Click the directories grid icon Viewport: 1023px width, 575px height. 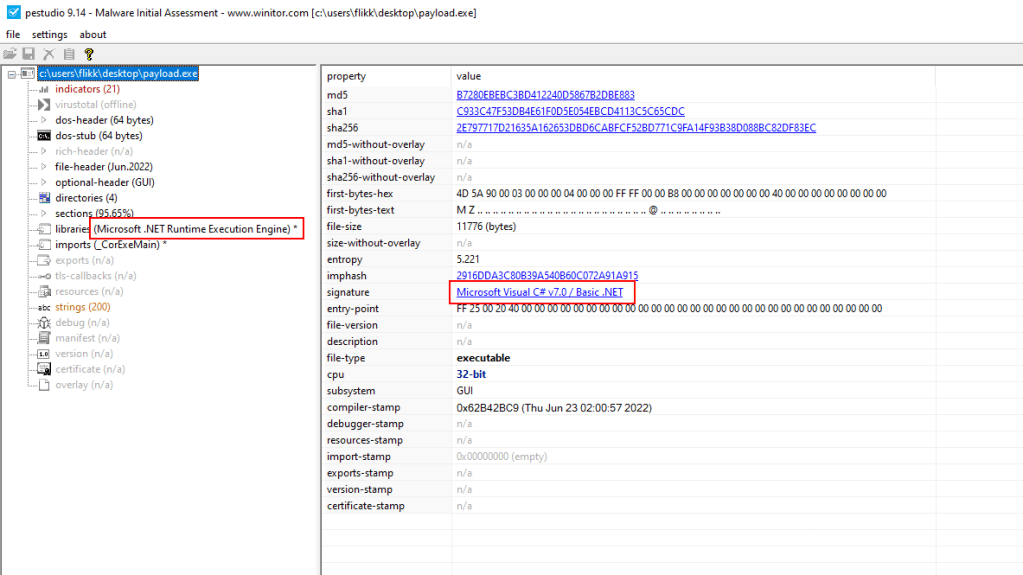43,198
